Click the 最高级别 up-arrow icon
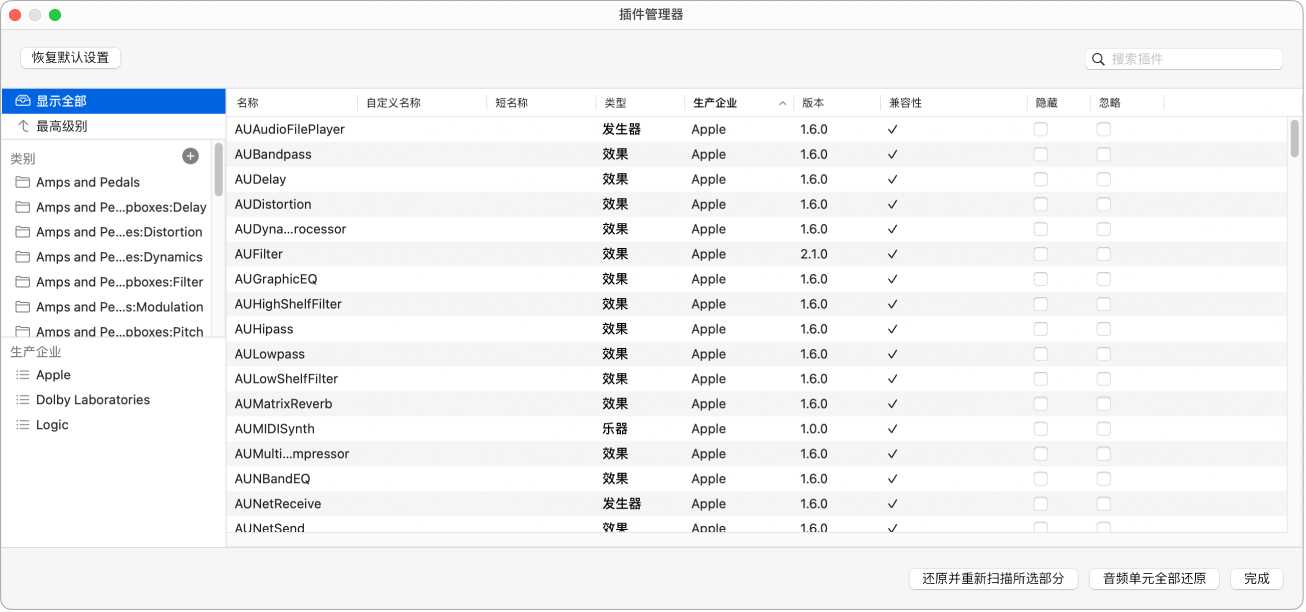This screenshot has height=612, width=1306. click(x=22, y=126)
